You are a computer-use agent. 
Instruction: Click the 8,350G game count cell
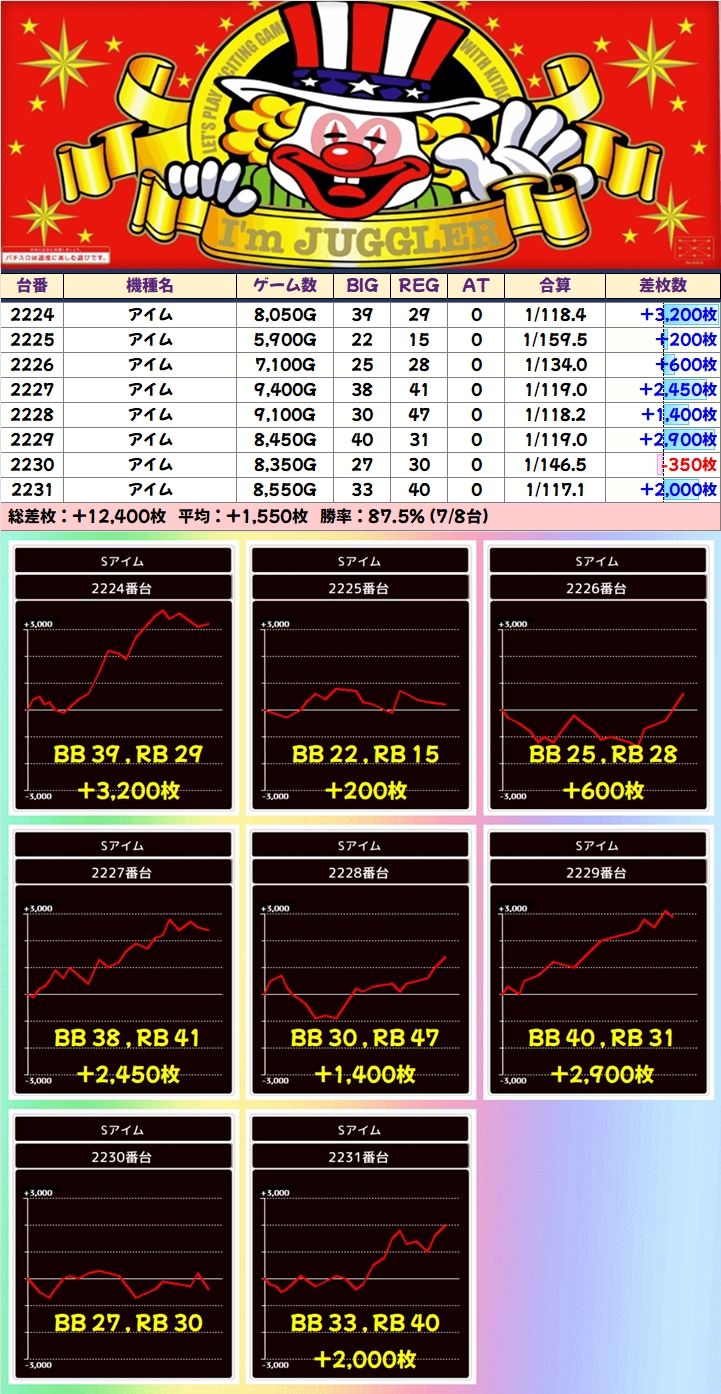point(285,465)
